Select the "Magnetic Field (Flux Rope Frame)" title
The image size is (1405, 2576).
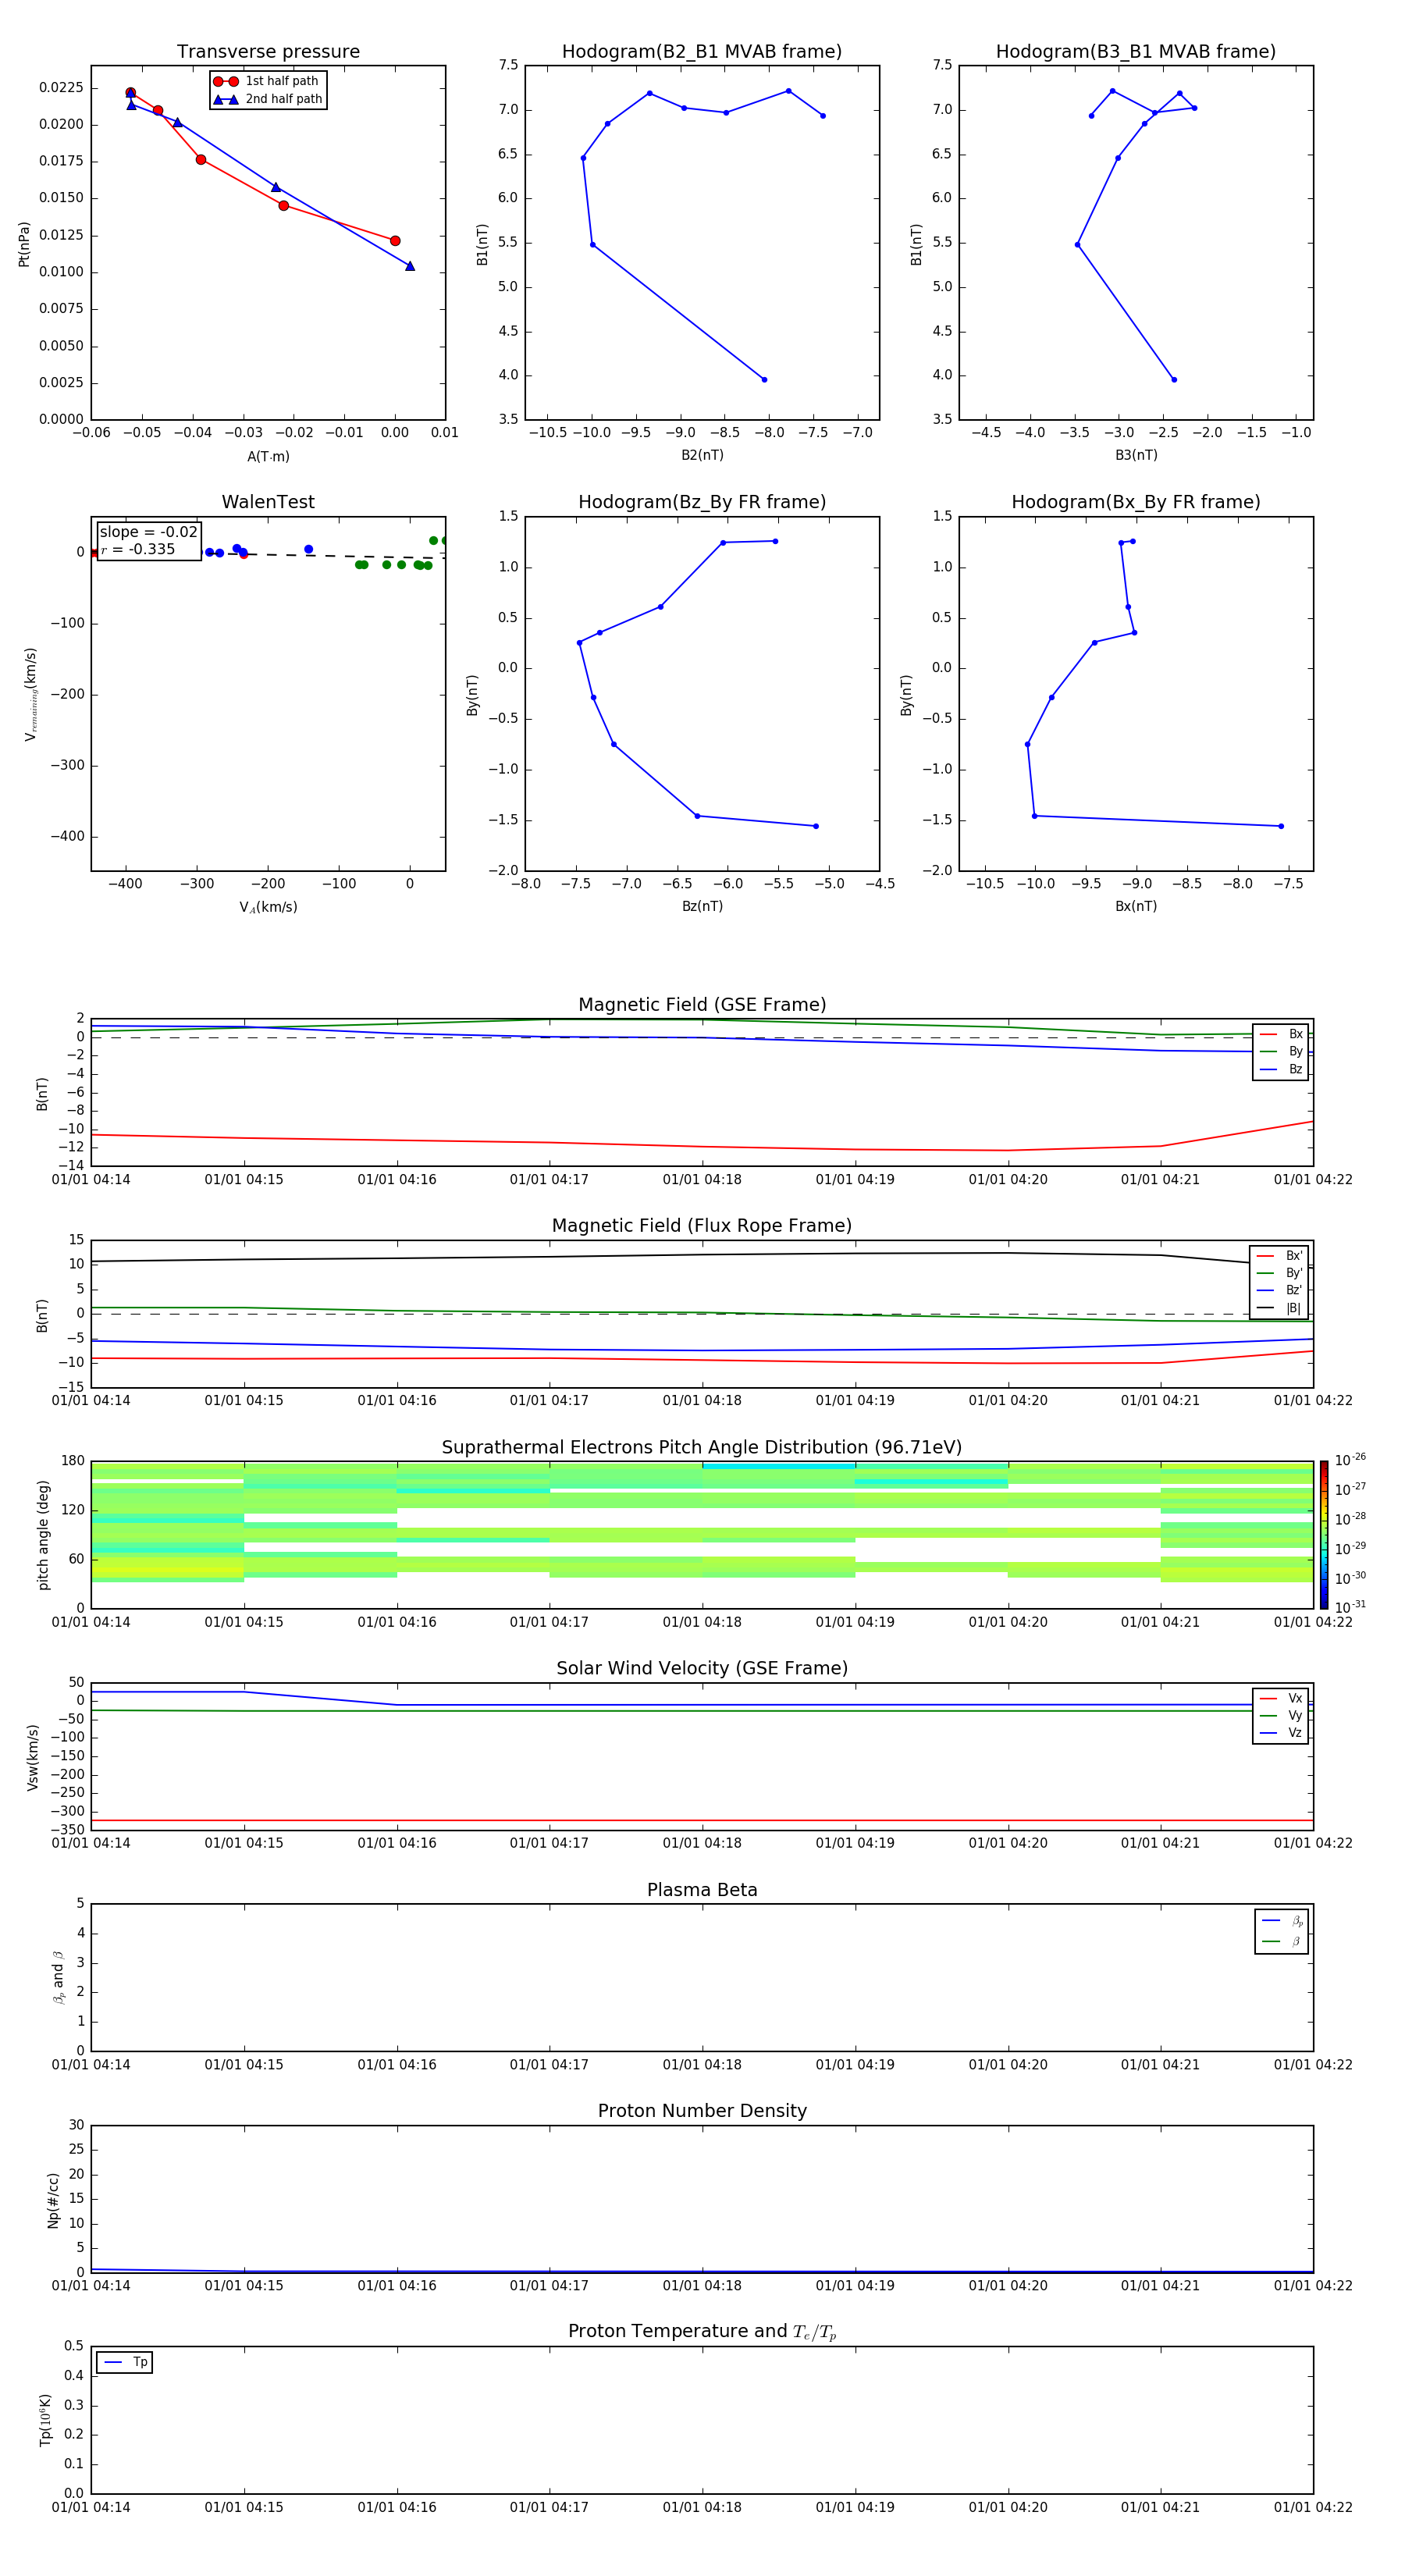coord(702,1225)
